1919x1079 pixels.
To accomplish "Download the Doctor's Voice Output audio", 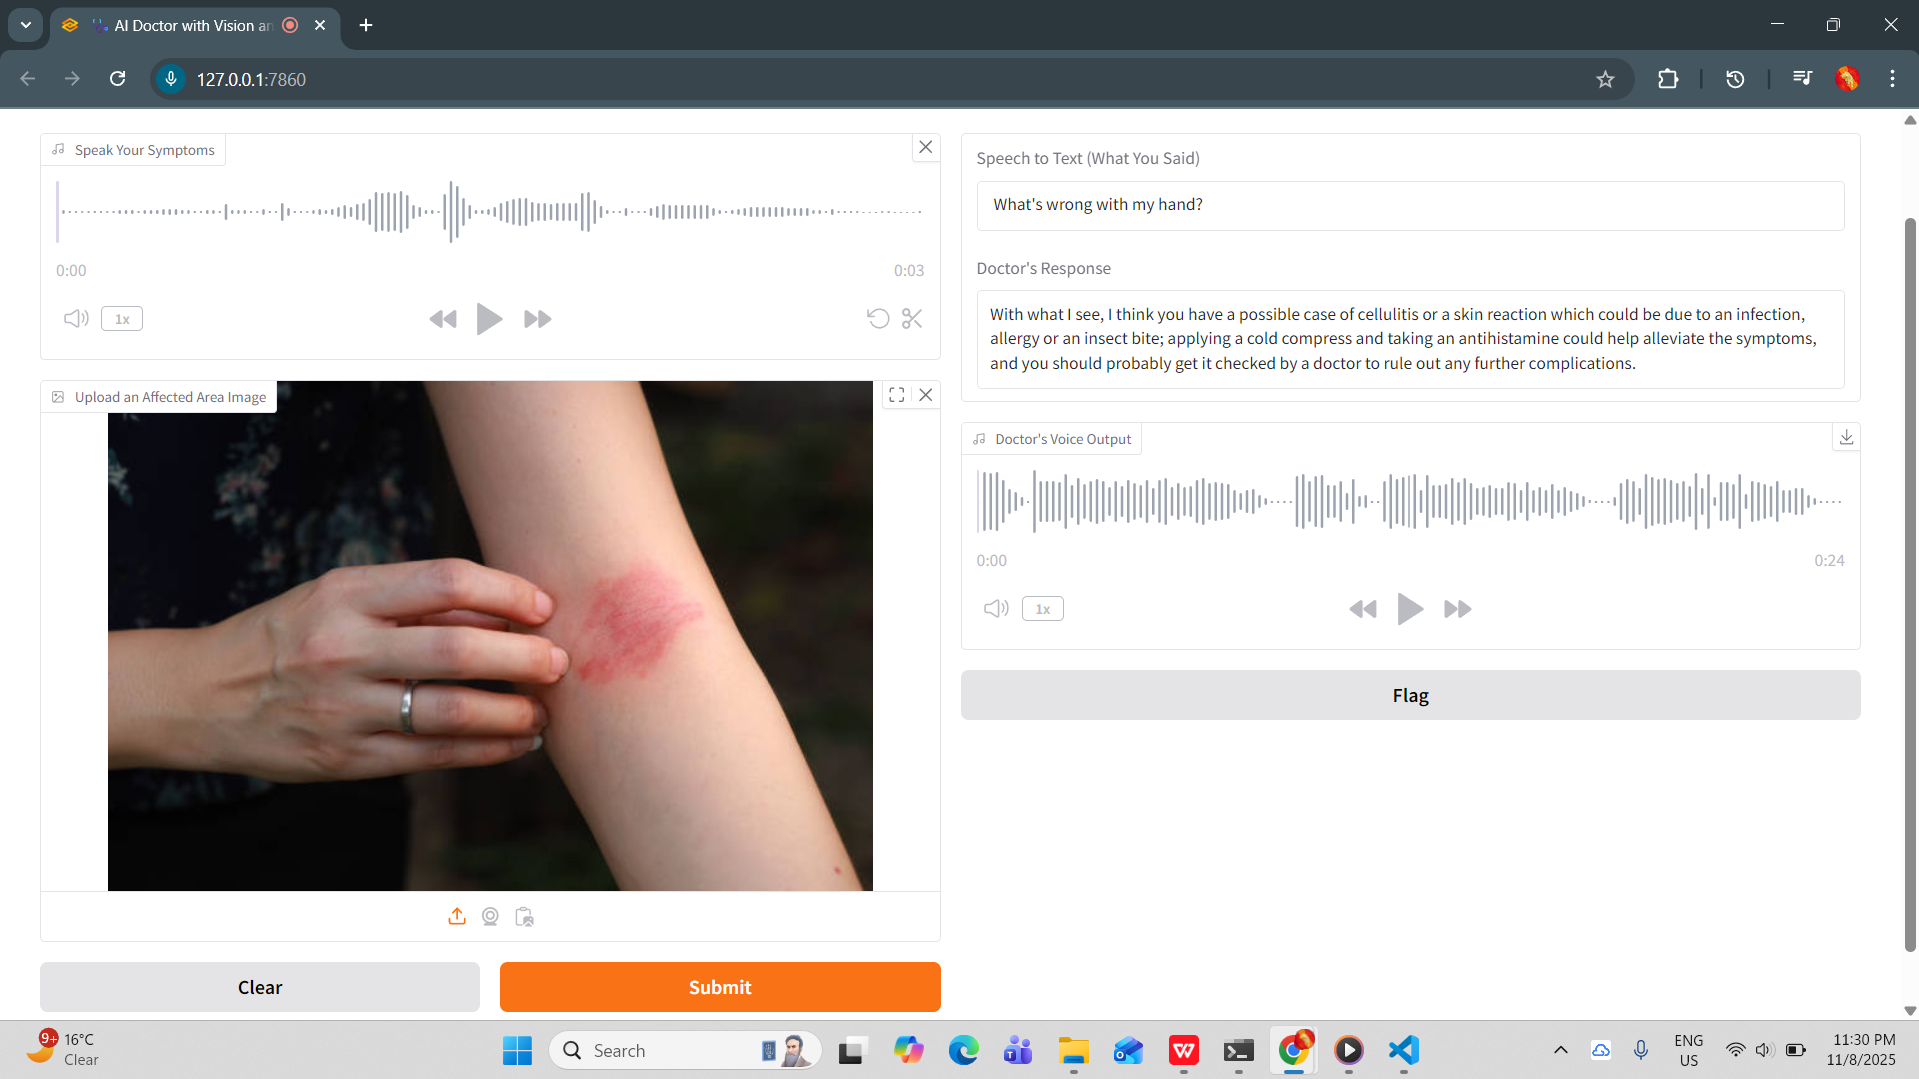I will tap(1846, 437).
